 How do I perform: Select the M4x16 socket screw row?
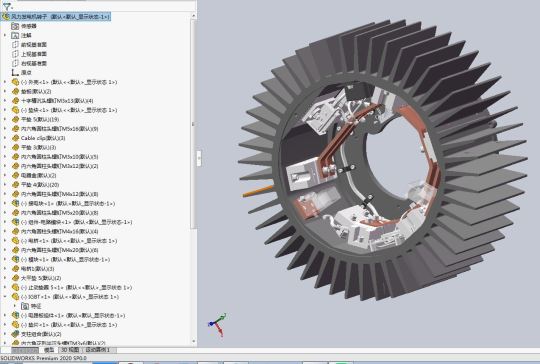60,231
